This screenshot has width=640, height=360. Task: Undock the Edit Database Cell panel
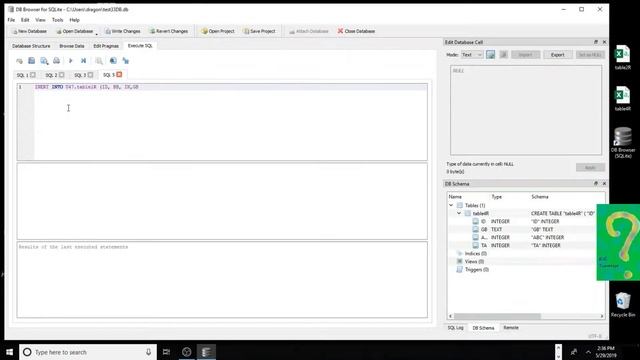596,42
